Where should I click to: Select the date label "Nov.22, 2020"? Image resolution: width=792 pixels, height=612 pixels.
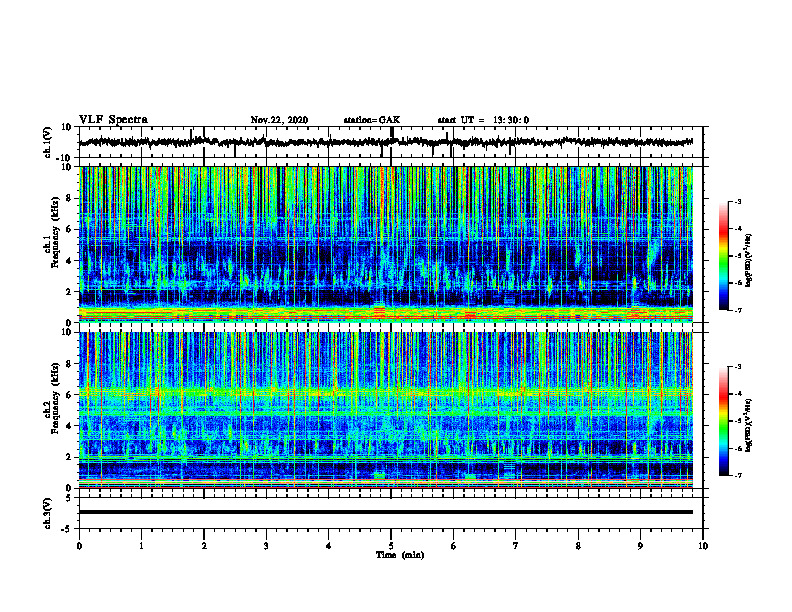pos(279,120)
